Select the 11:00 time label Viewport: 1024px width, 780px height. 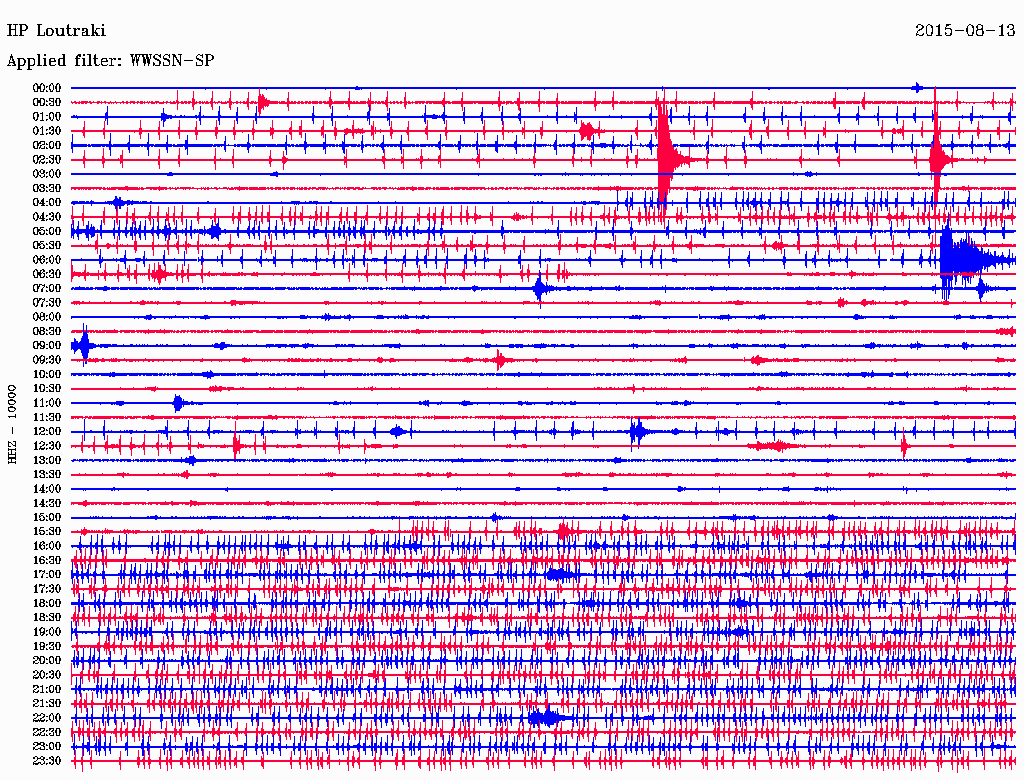coord(47,403)
